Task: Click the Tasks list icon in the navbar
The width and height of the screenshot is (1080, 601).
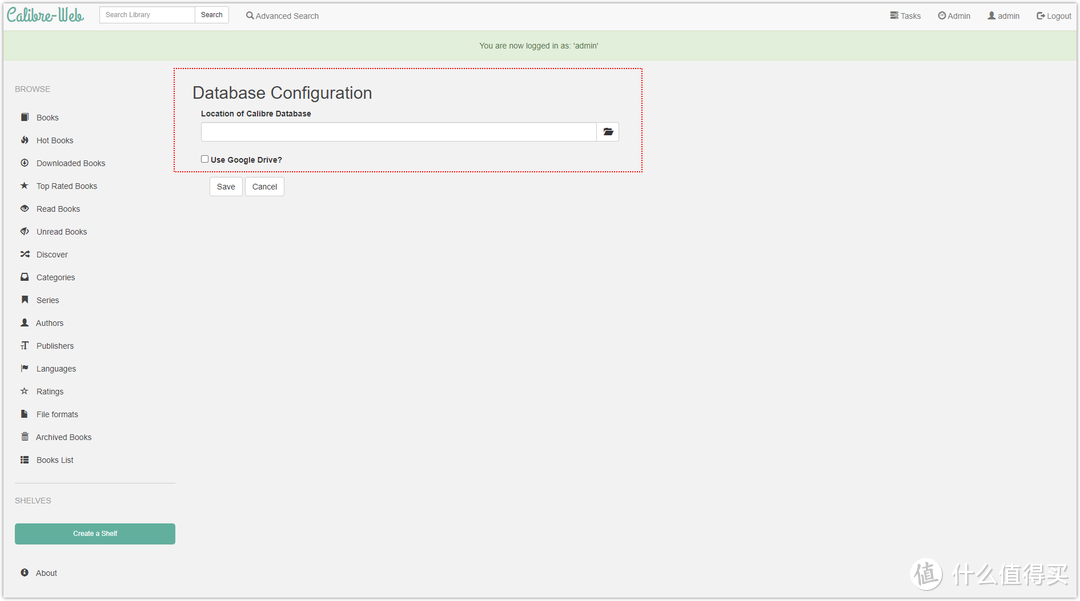Action: tap(894, 15)
